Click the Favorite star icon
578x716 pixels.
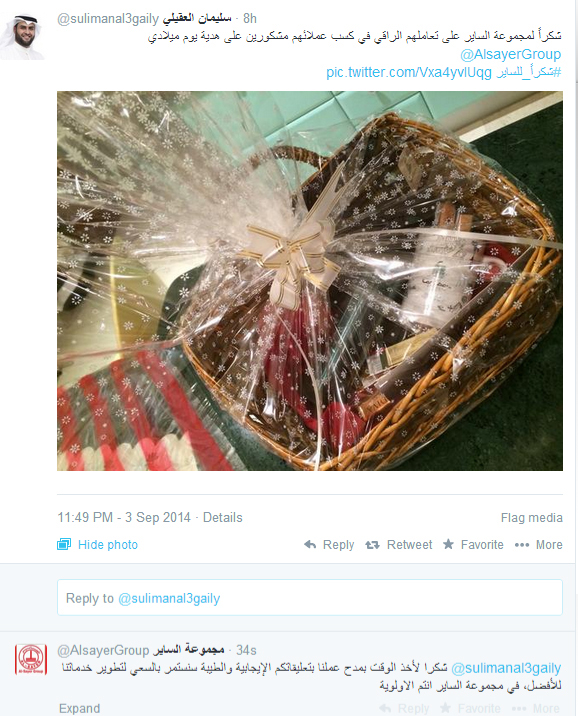[448, 544]
